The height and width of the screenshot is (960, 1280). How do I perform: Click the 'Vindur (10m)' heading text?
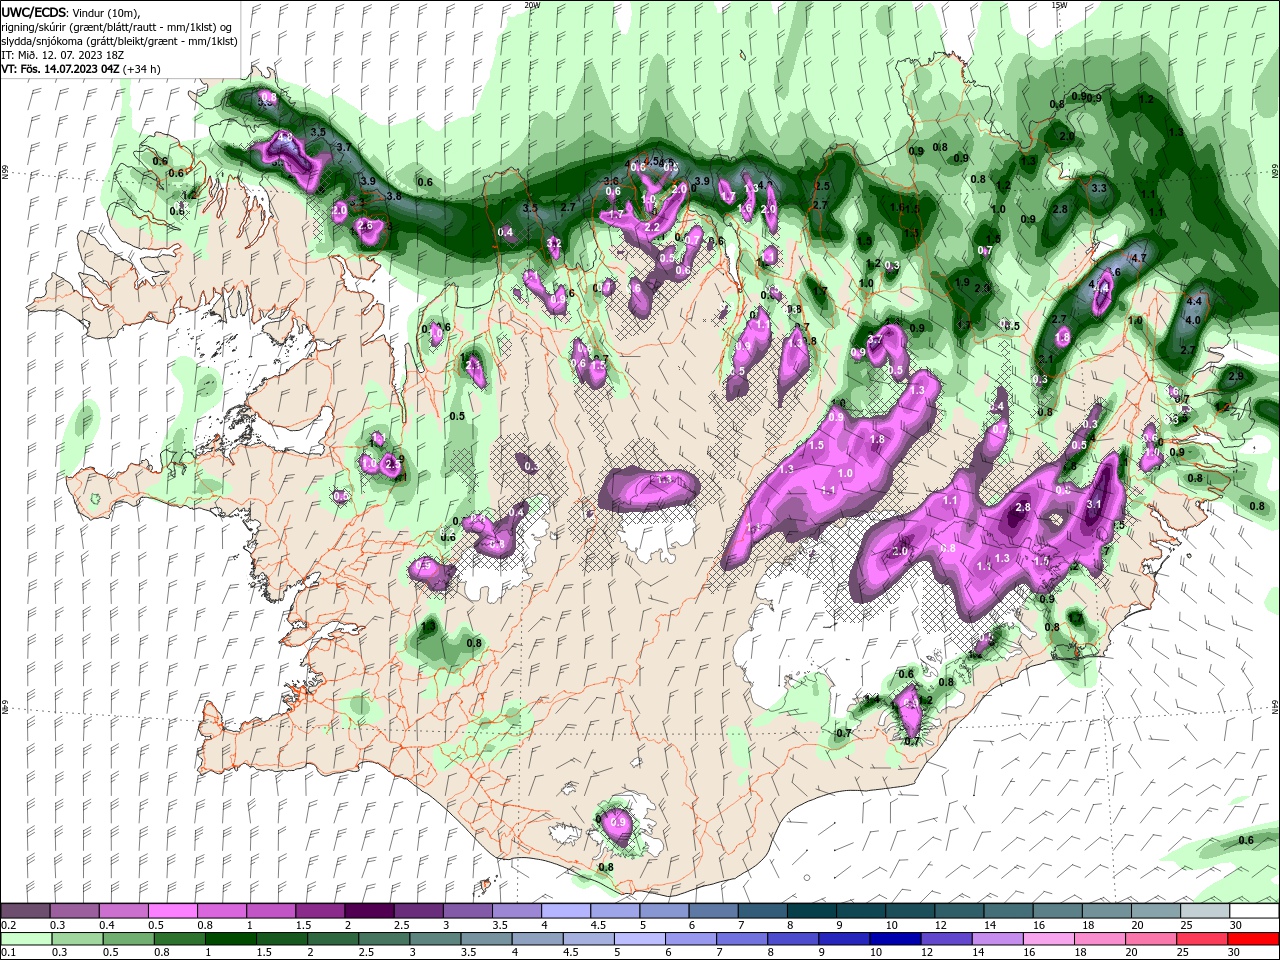[x=105, y=12]
